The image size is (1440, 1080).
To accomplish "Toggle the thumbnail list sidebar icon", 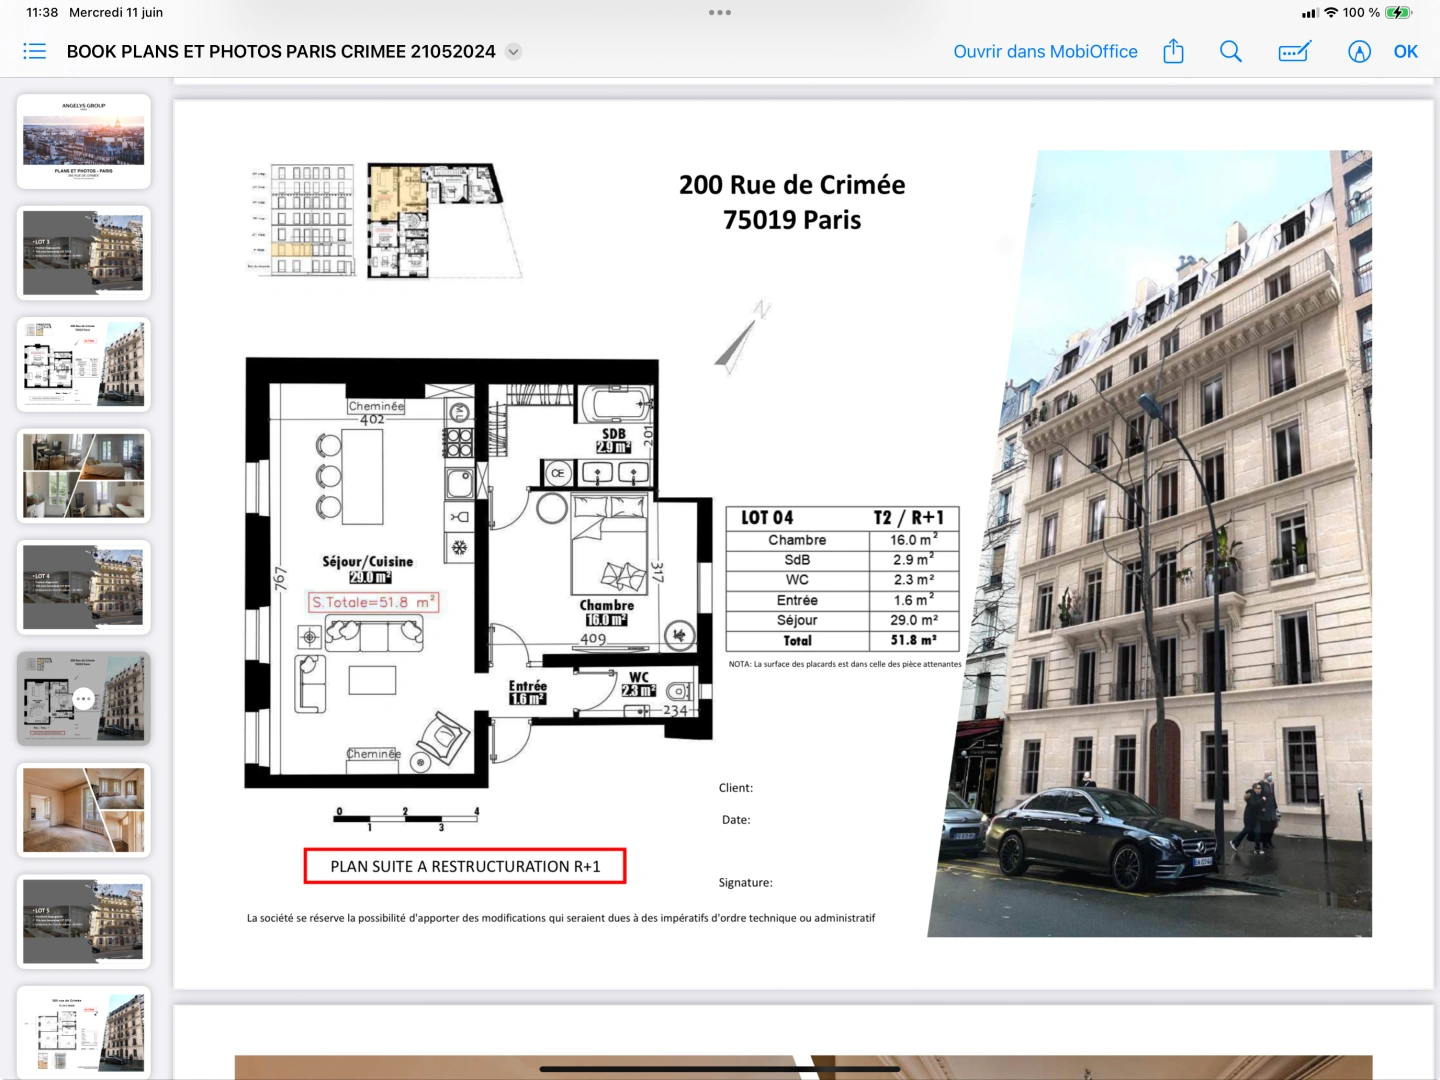I will tap(34, 51).
